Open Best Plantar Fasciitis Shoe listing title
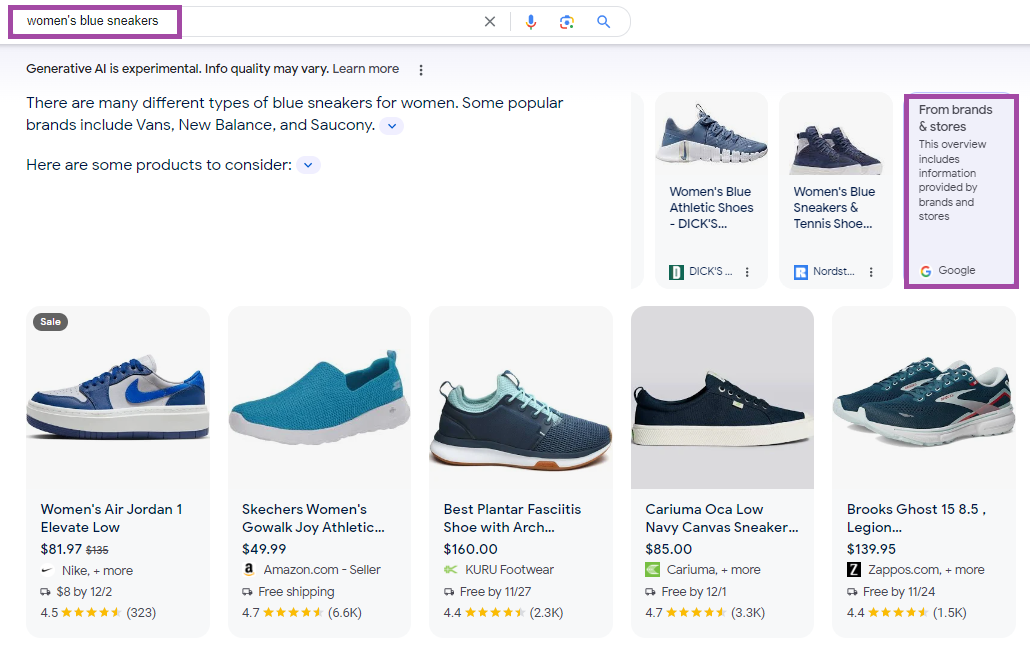The height and width of the screenshot is (653, 1031). point(512,518)
